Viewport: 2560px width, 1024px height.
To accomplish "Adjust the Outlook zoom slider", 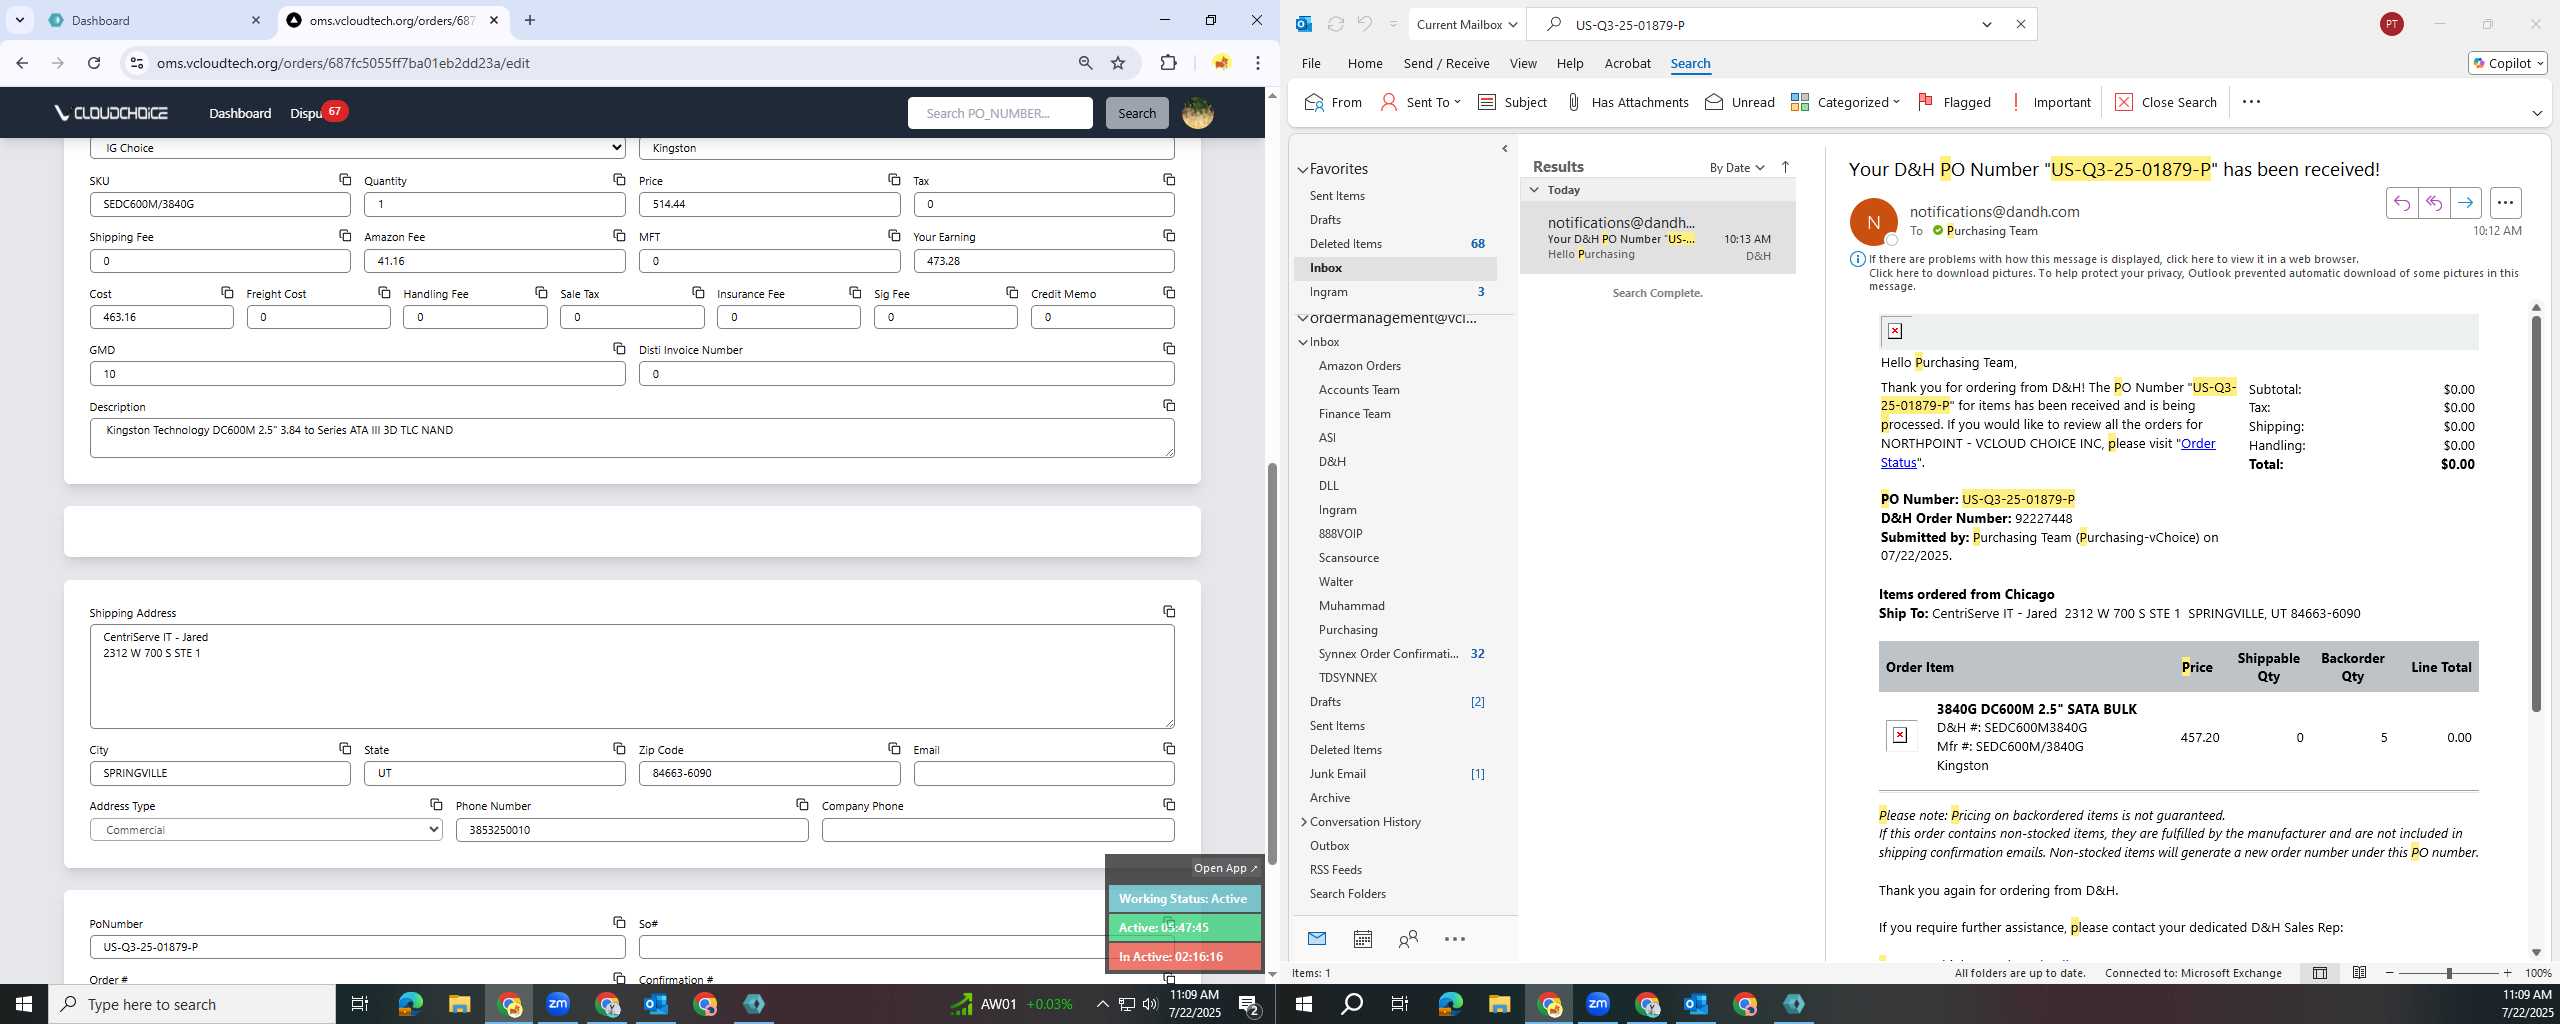I will tap(2449, 973).
